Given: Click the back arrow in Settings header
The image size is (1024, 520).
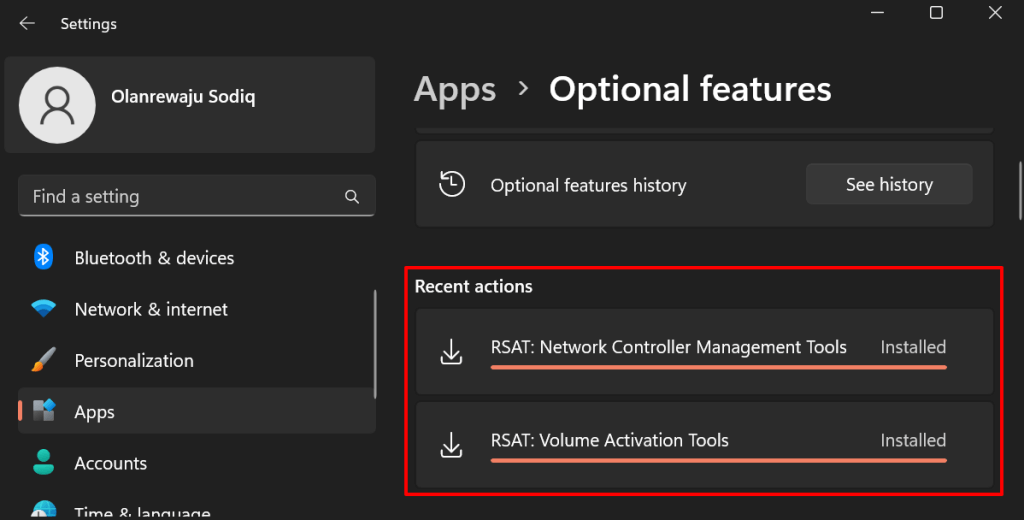Looking at the screenshot, I should point(27,23).
